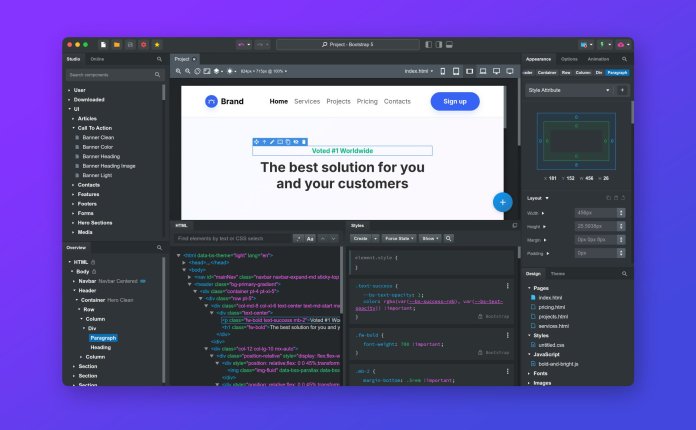Click the Sign up button in preview
This screenshot has width=696, height=430.
455,102
